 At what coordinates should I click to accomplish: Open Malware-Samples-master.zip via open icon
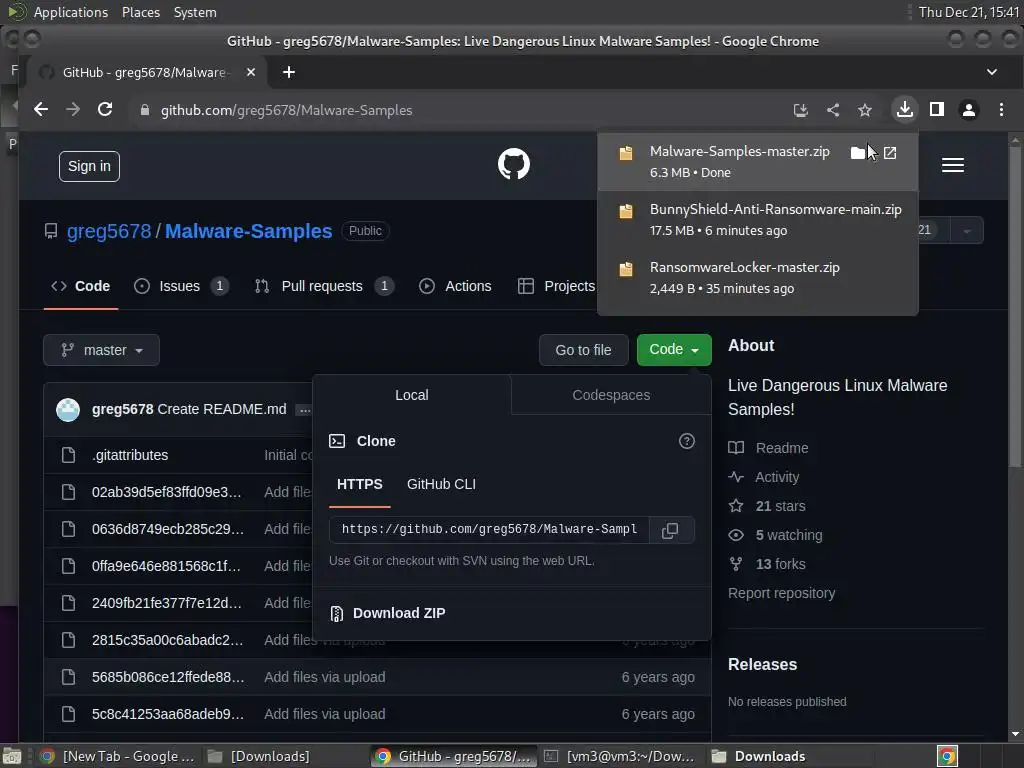point(889,153)
